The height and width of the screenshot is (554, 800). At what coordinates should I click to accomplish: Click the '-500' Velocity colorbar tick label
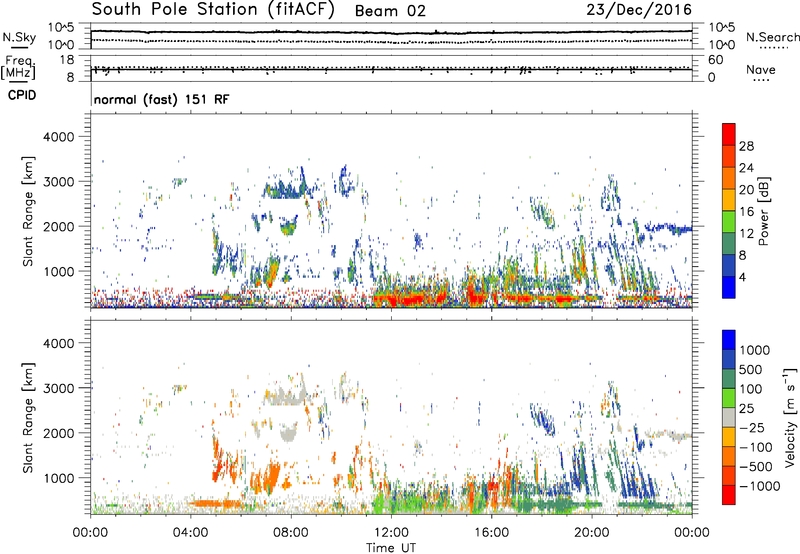[x=756, y=467]
